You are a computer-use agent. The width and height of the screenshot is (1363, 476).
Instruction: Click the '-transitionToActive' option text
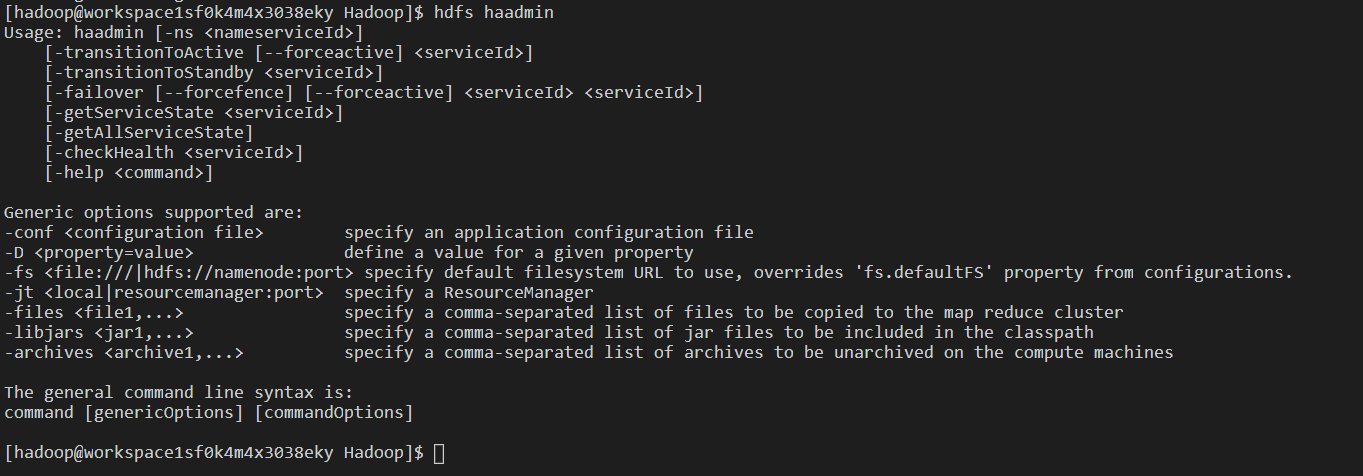coord(149,52)
